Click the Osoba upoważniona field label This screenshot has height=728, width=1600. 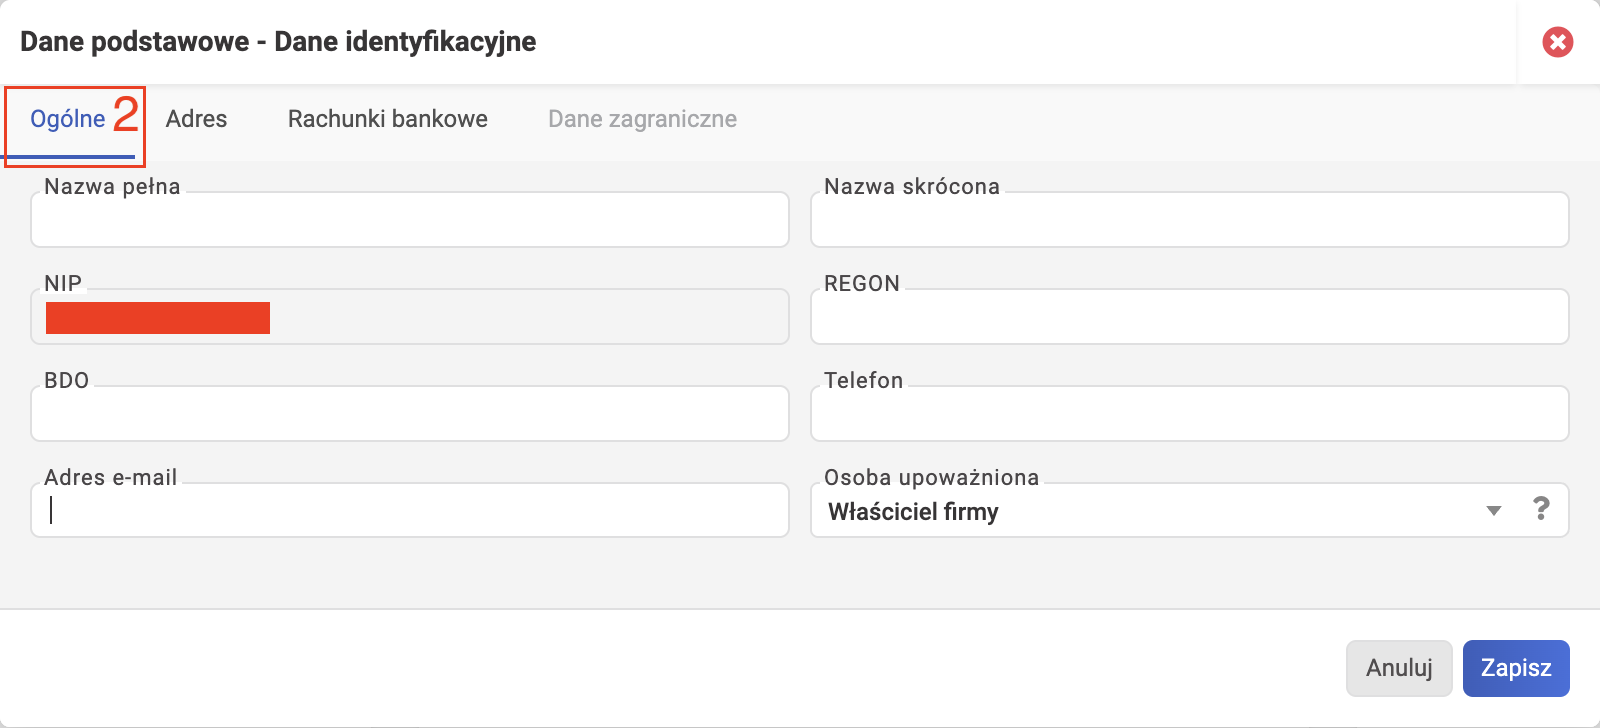pos(931,478)
